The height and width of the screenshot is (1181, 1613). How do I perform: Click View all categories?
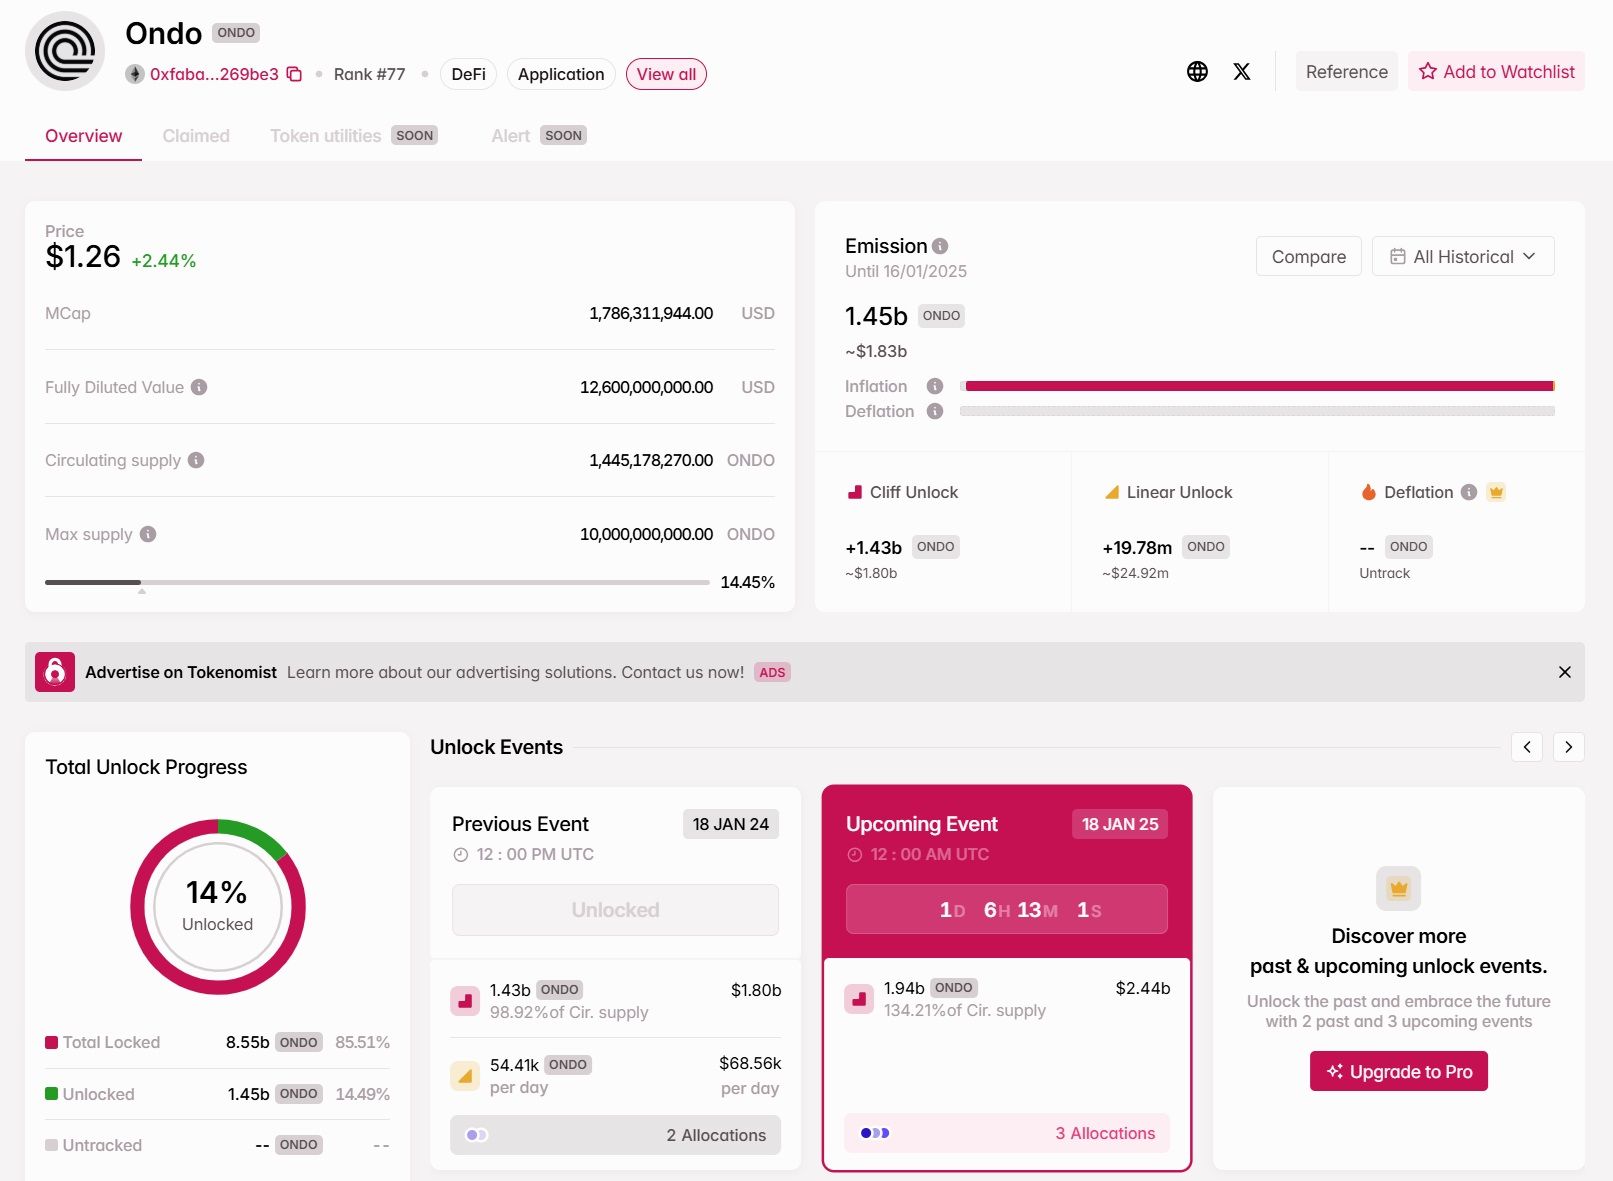point(666,74)
